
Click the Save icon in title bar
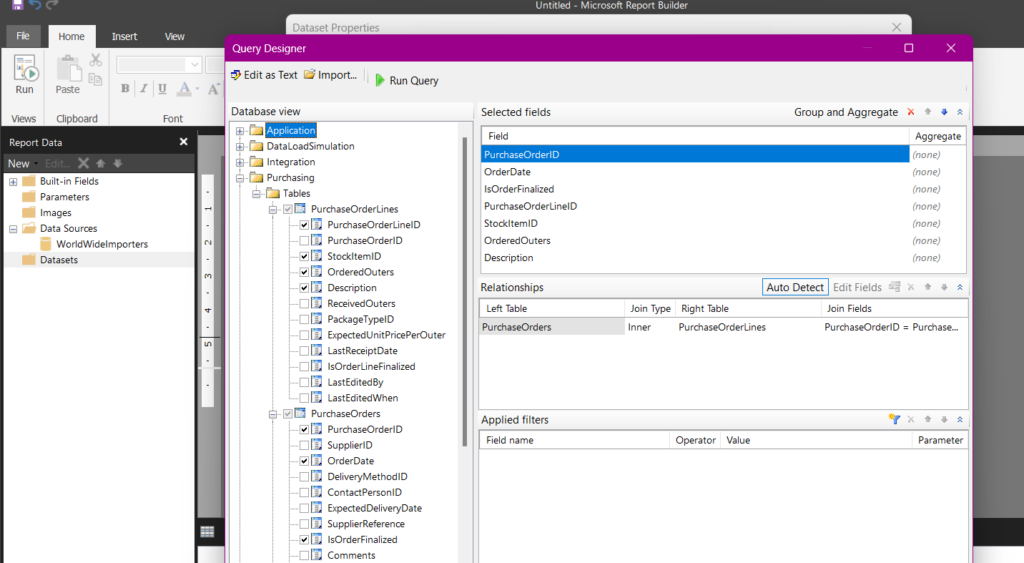coord(18,5)
